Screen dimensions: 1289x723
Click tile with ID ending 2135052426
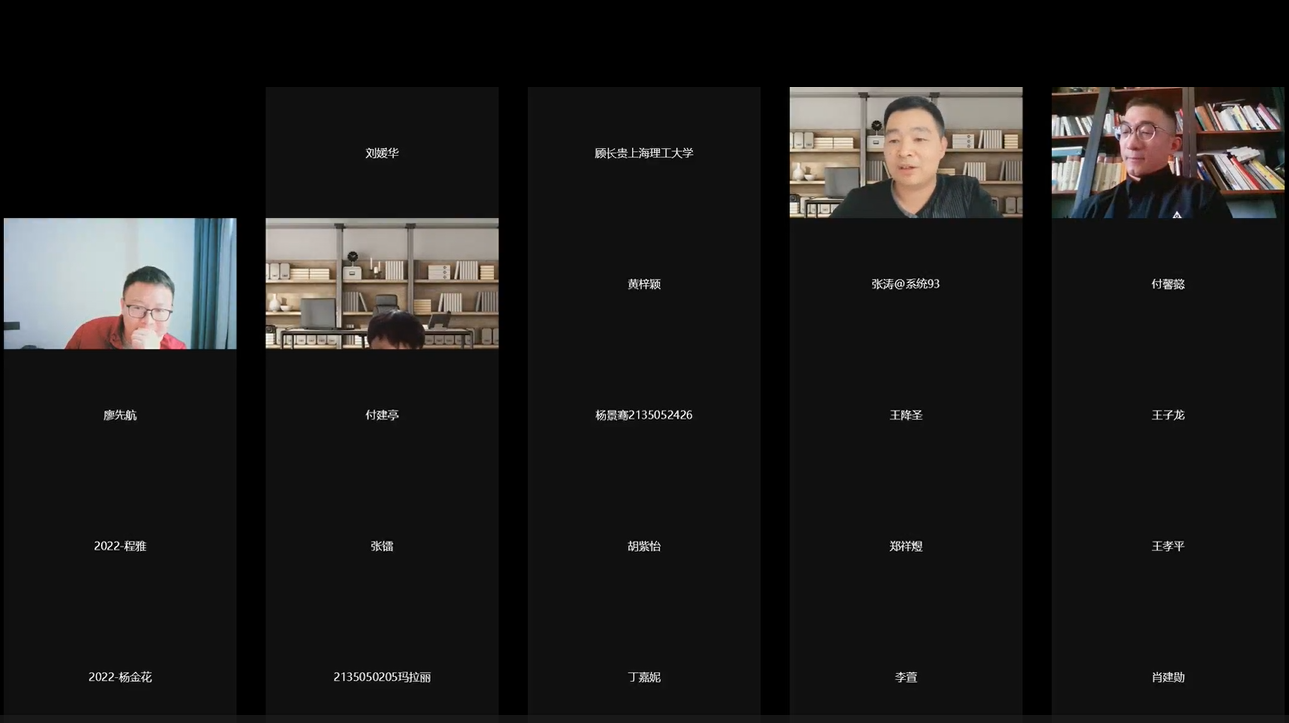click(644, 415)
